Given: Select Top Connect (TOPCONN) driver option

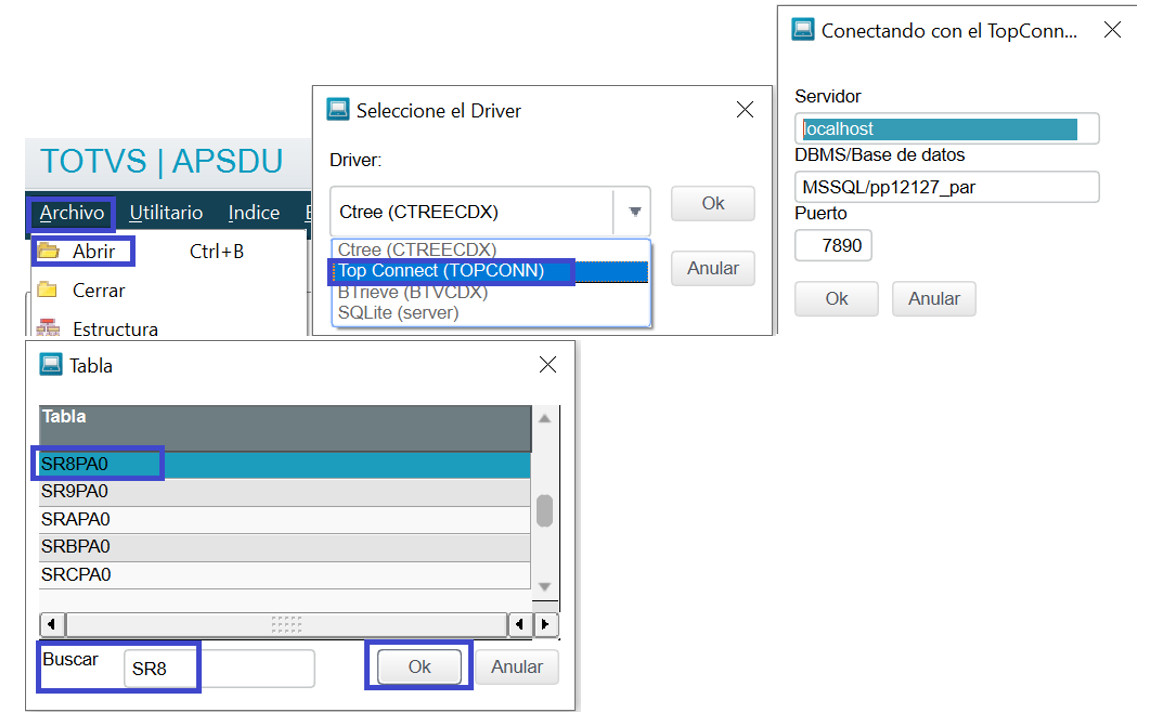Looking at the screenshot, I should point(490,271).
